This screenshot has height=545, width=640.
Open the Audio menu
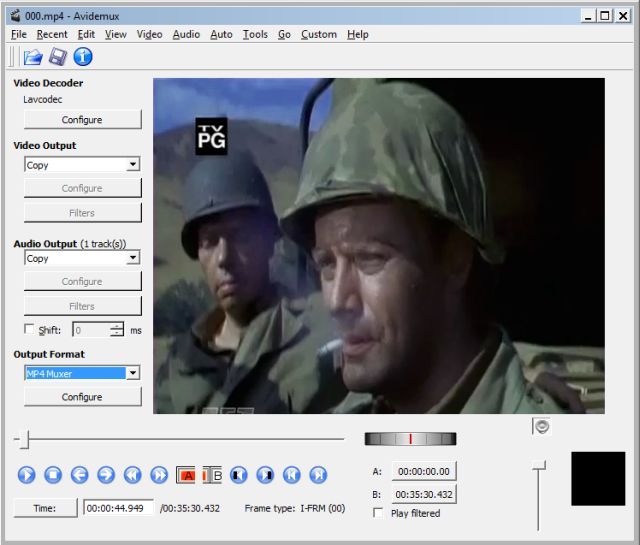[x=186, y=34]
